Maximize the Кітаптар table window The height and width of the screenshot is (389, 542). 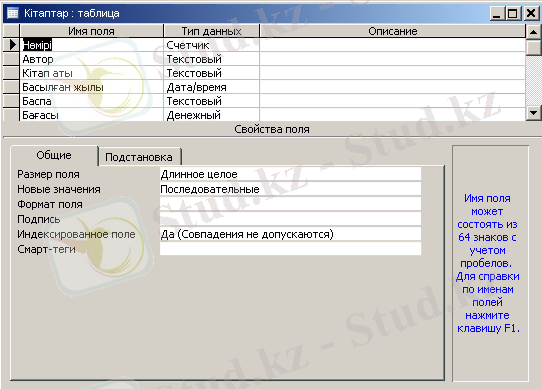pyautogui.click(x=513, y=13)
